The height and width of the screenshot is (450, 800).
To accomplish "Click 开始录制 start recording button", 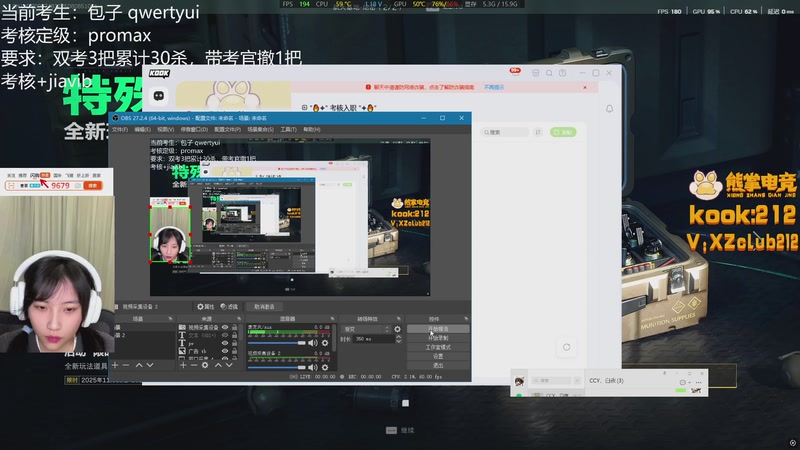I will [438, 338].
